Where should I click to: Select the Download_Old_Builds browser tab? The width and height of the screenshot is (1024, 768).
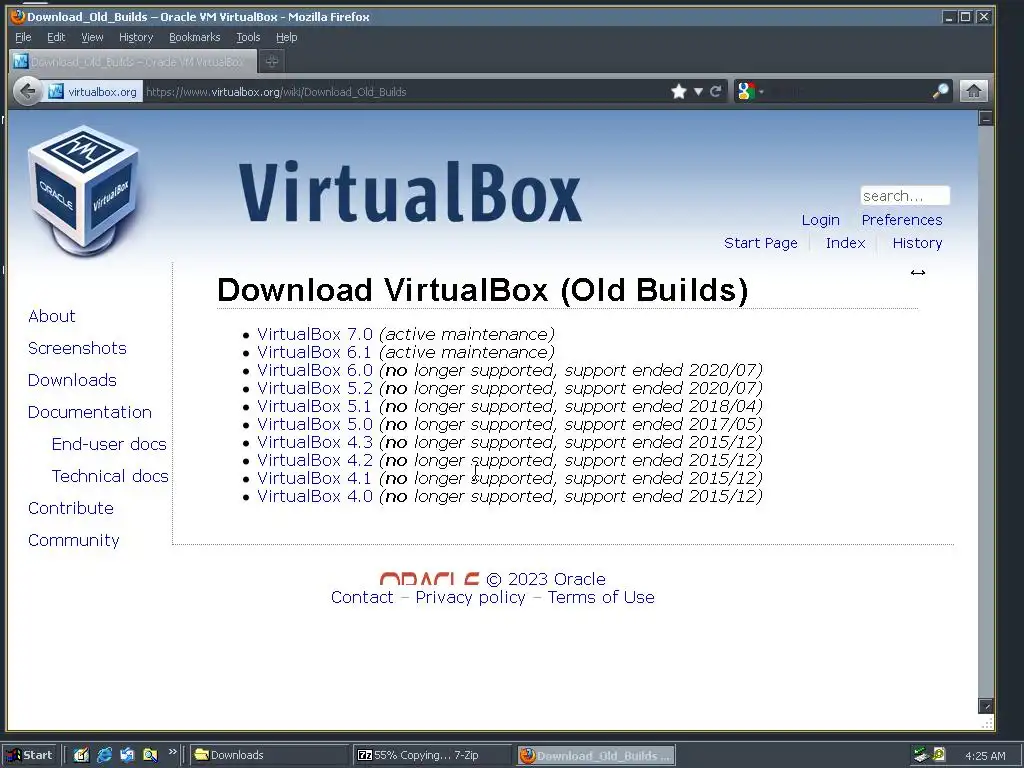[132, 61]
